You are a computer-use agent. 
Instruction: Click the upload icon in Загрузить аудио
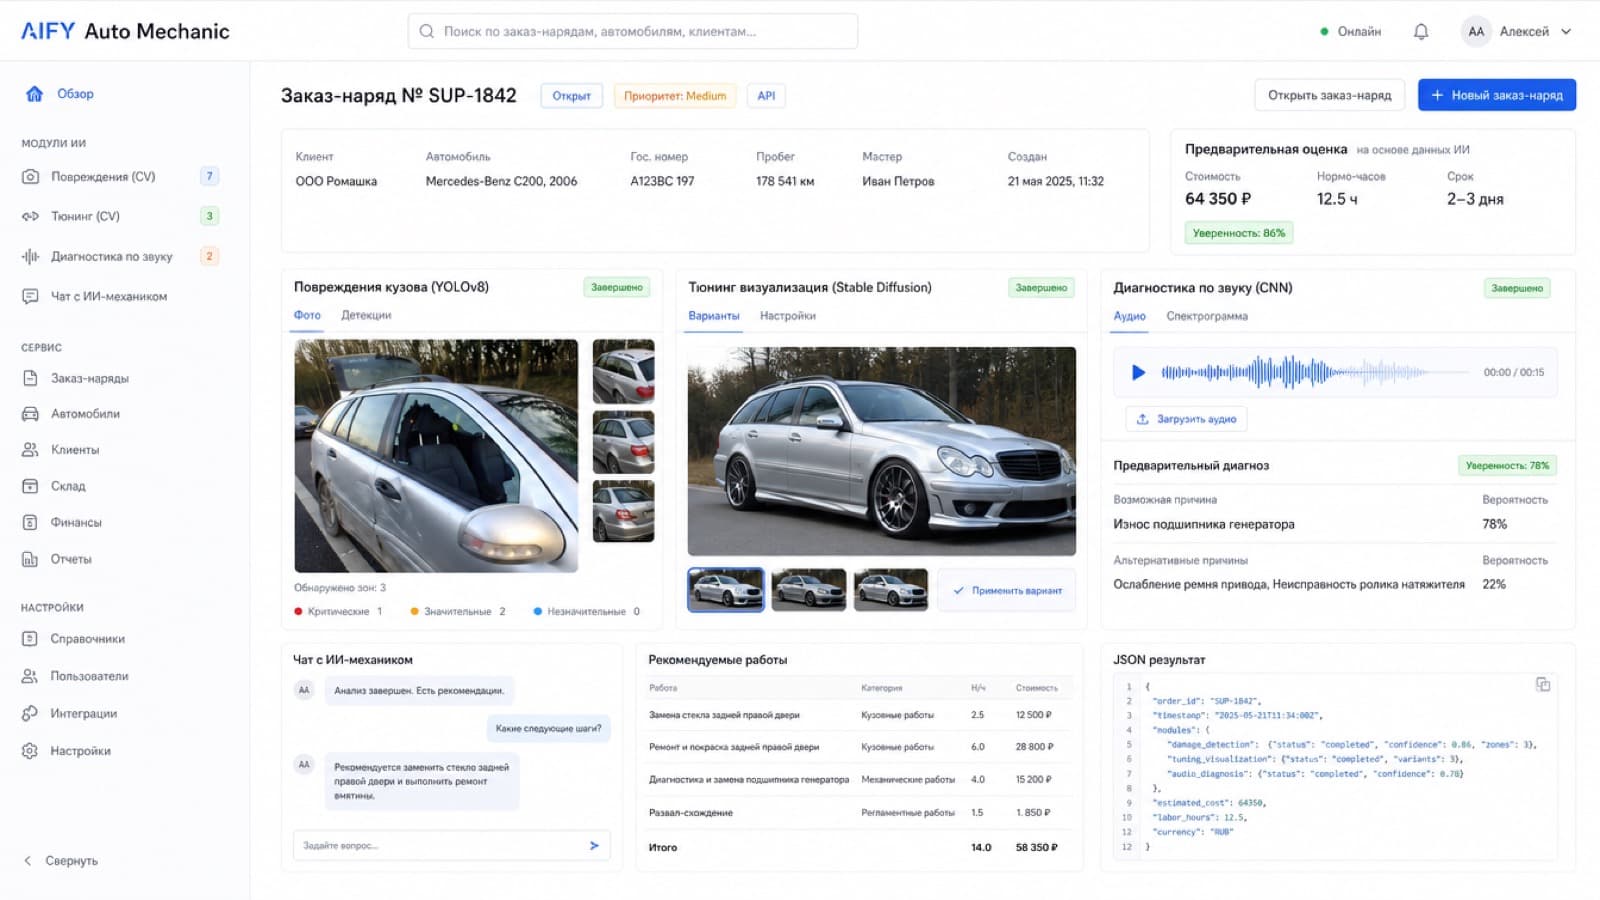1142,419
